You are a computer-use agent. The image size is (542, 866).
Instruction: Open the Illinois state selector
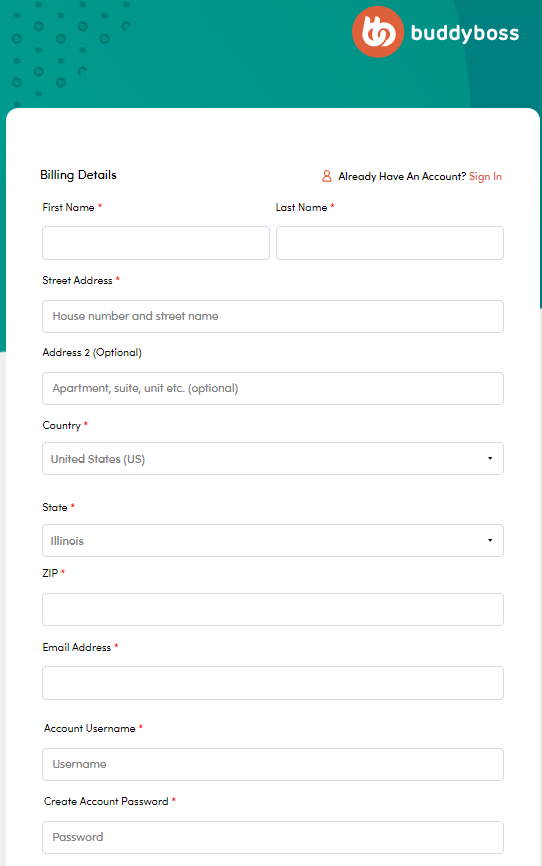[x=273, y=540]
